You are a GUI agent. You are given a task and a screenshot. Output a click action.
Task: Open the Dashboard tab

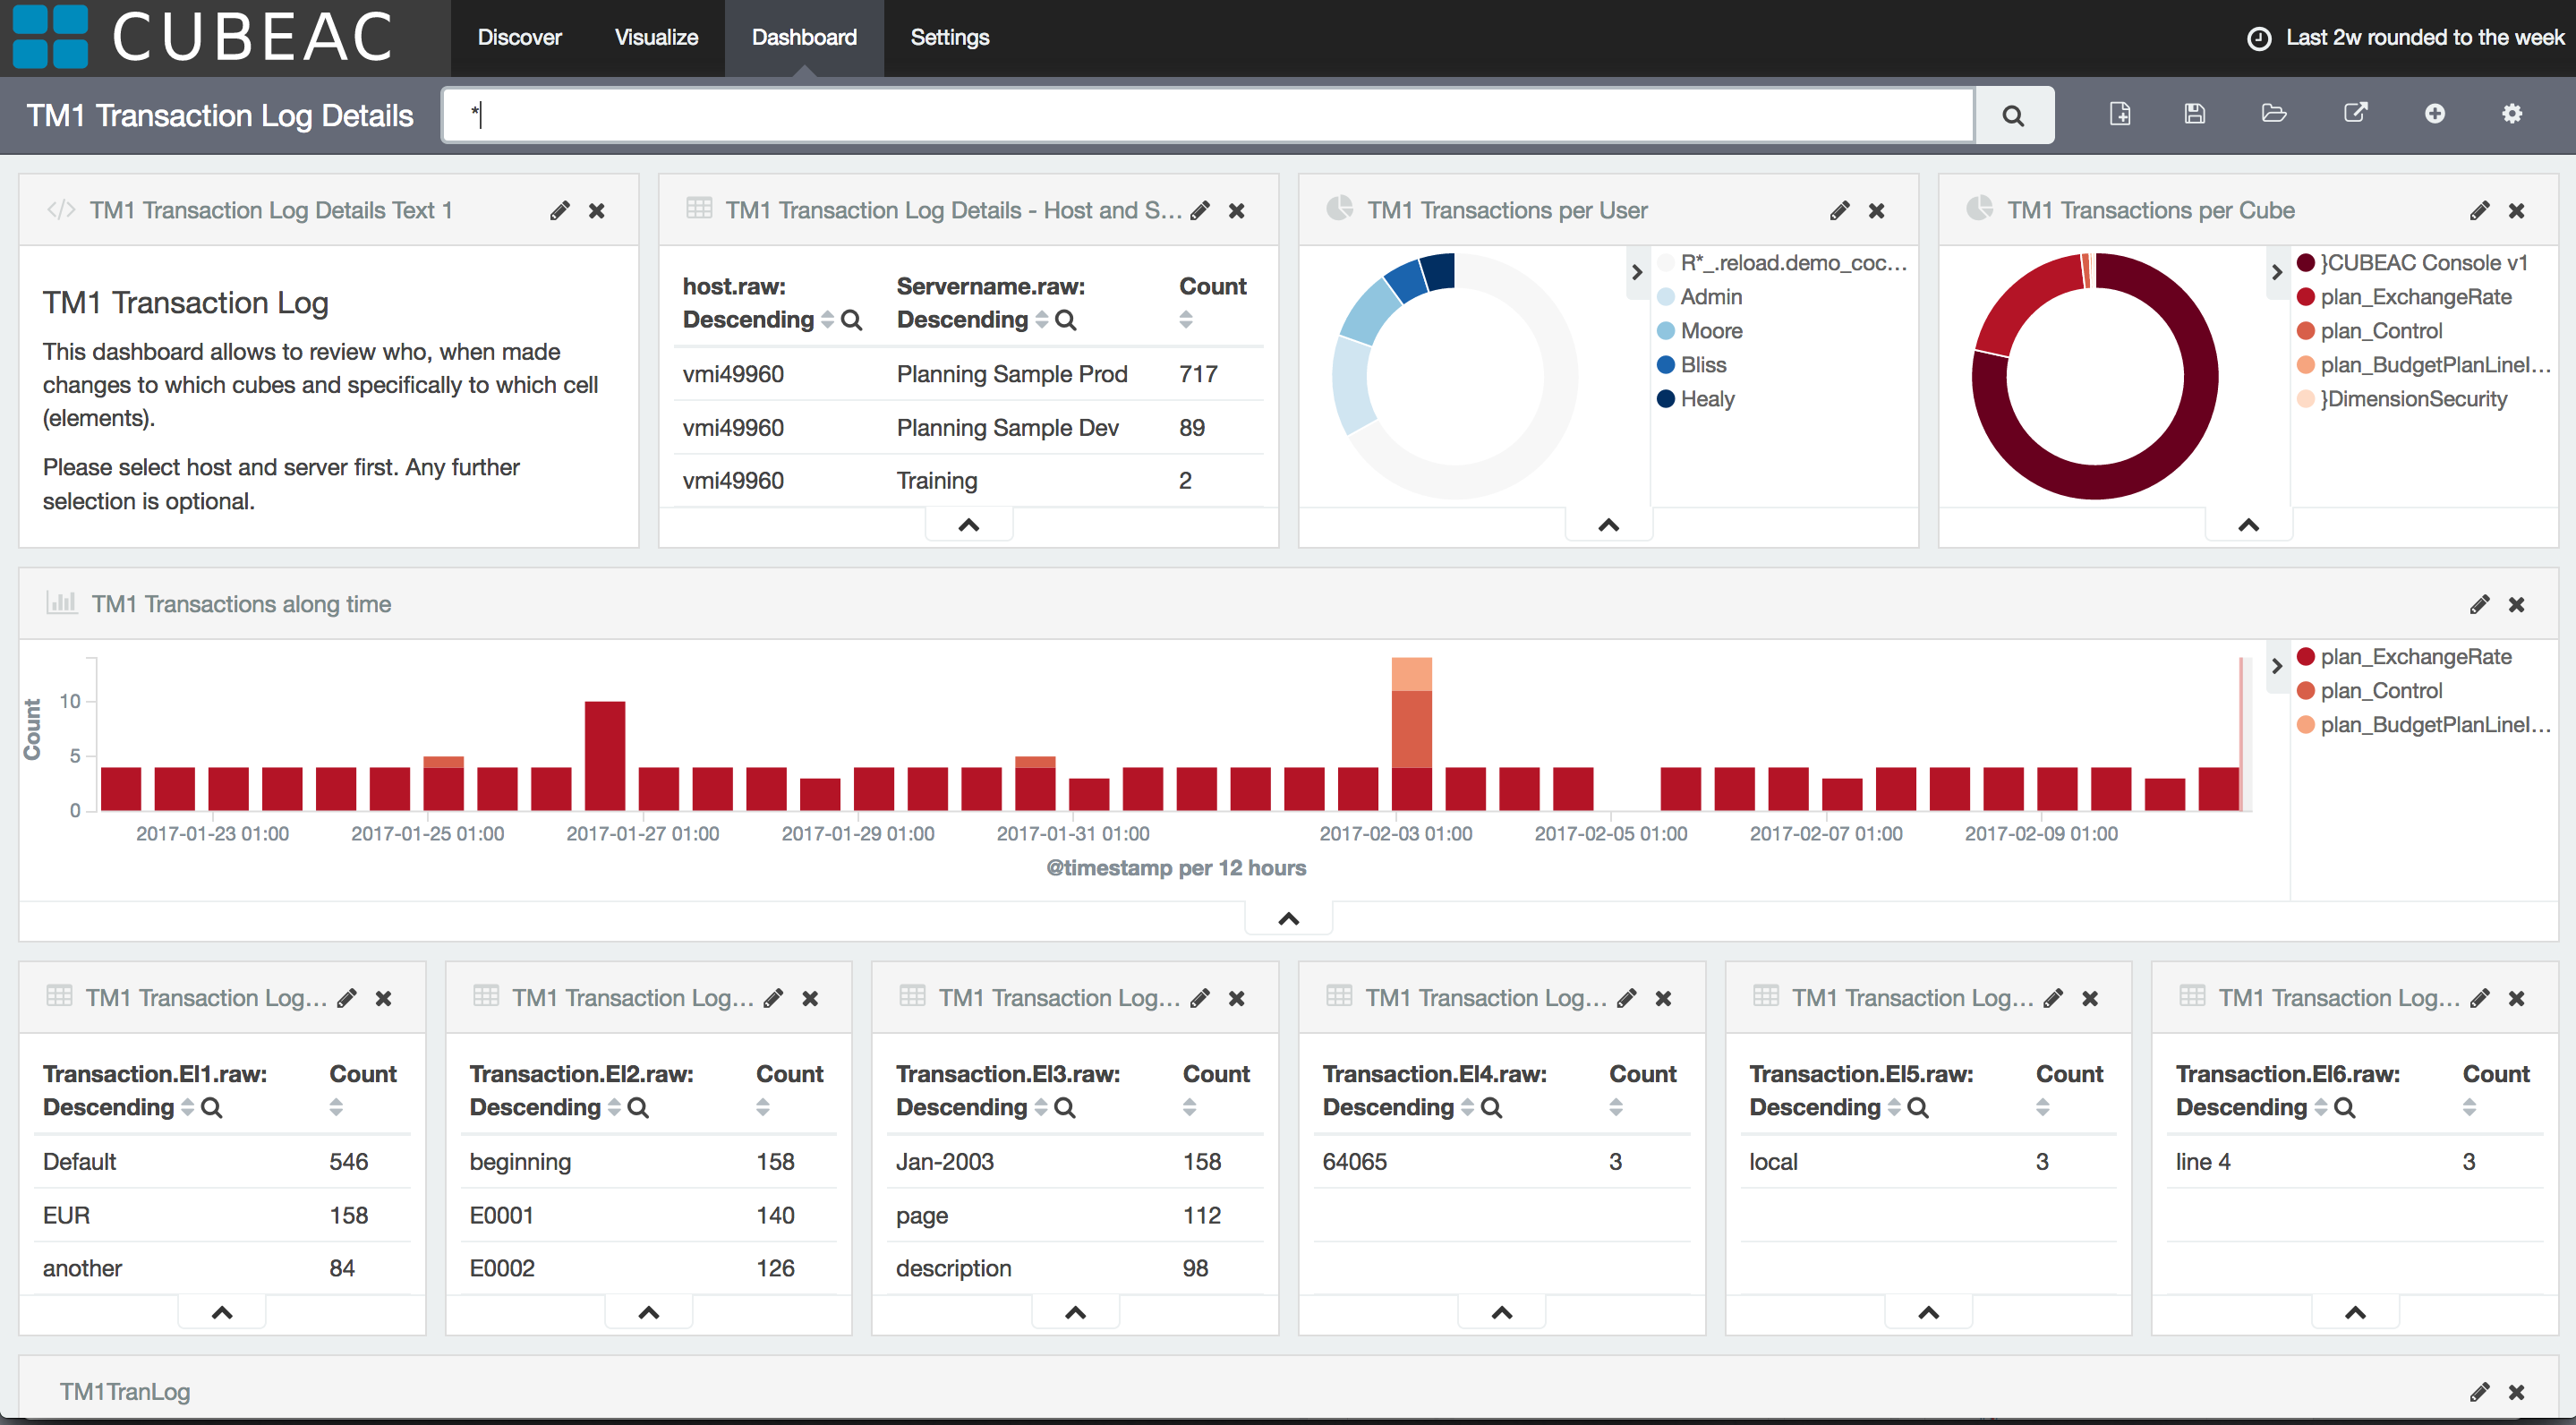[x=804, y=38]
